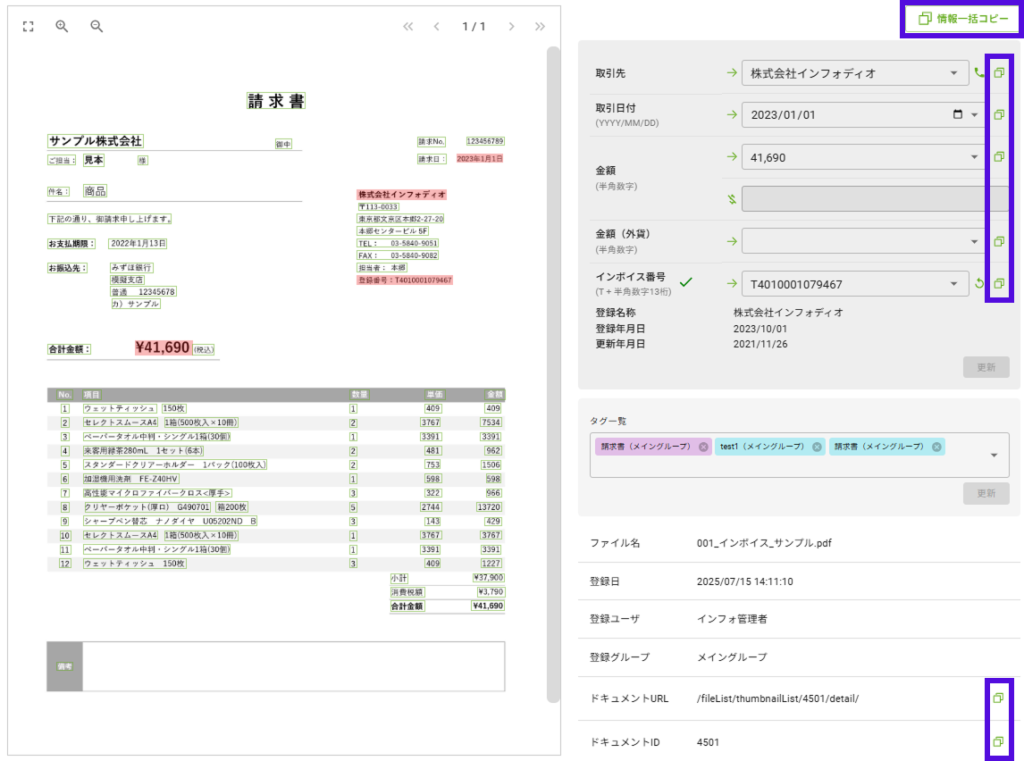Toggle fullscreen view of document viewer
This screenshot has height=761, width=1024.
coord(28,26)
